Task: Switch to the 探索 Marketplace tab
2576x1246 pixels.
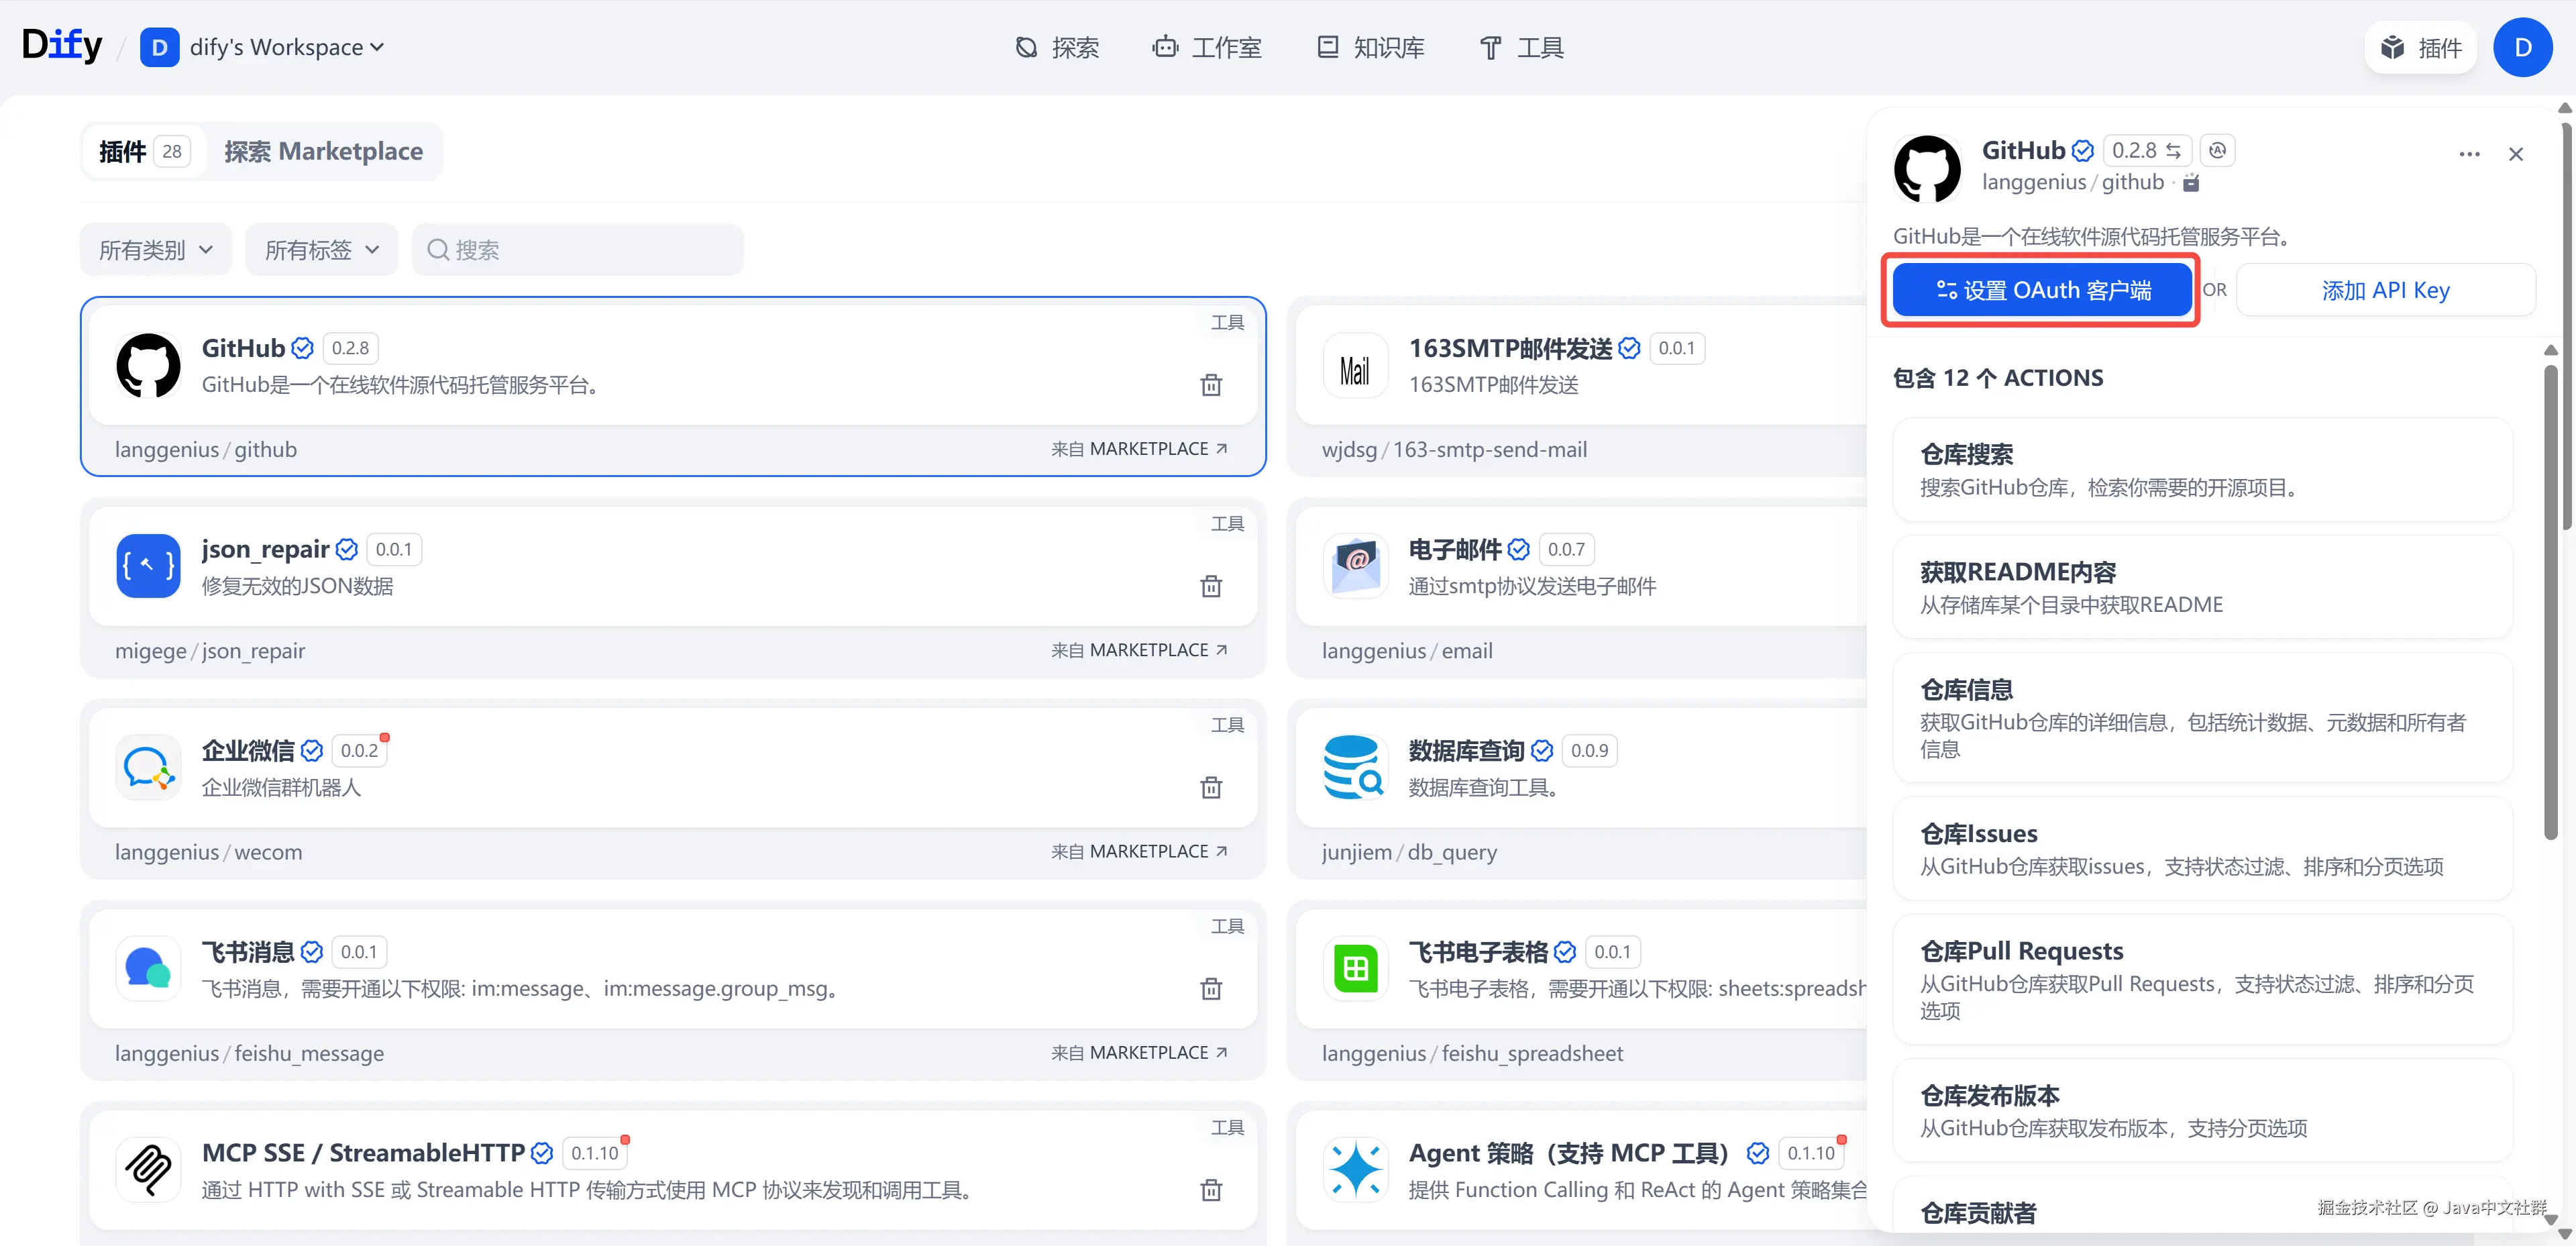Action: tap(323, 151)
